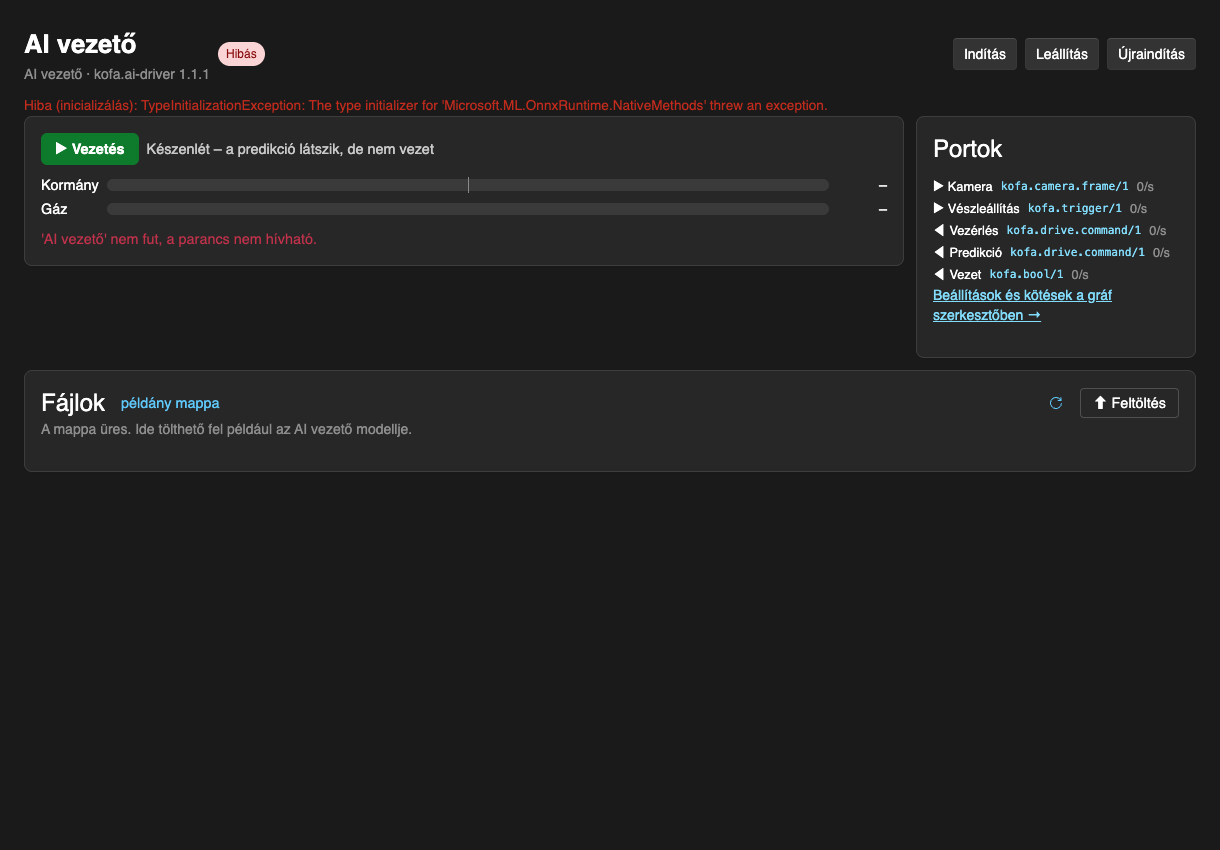The width and height of the screenshot is (1220, 850).
Task: Click the Vészleállítás port arrow icon
Action: pos(938,208)
